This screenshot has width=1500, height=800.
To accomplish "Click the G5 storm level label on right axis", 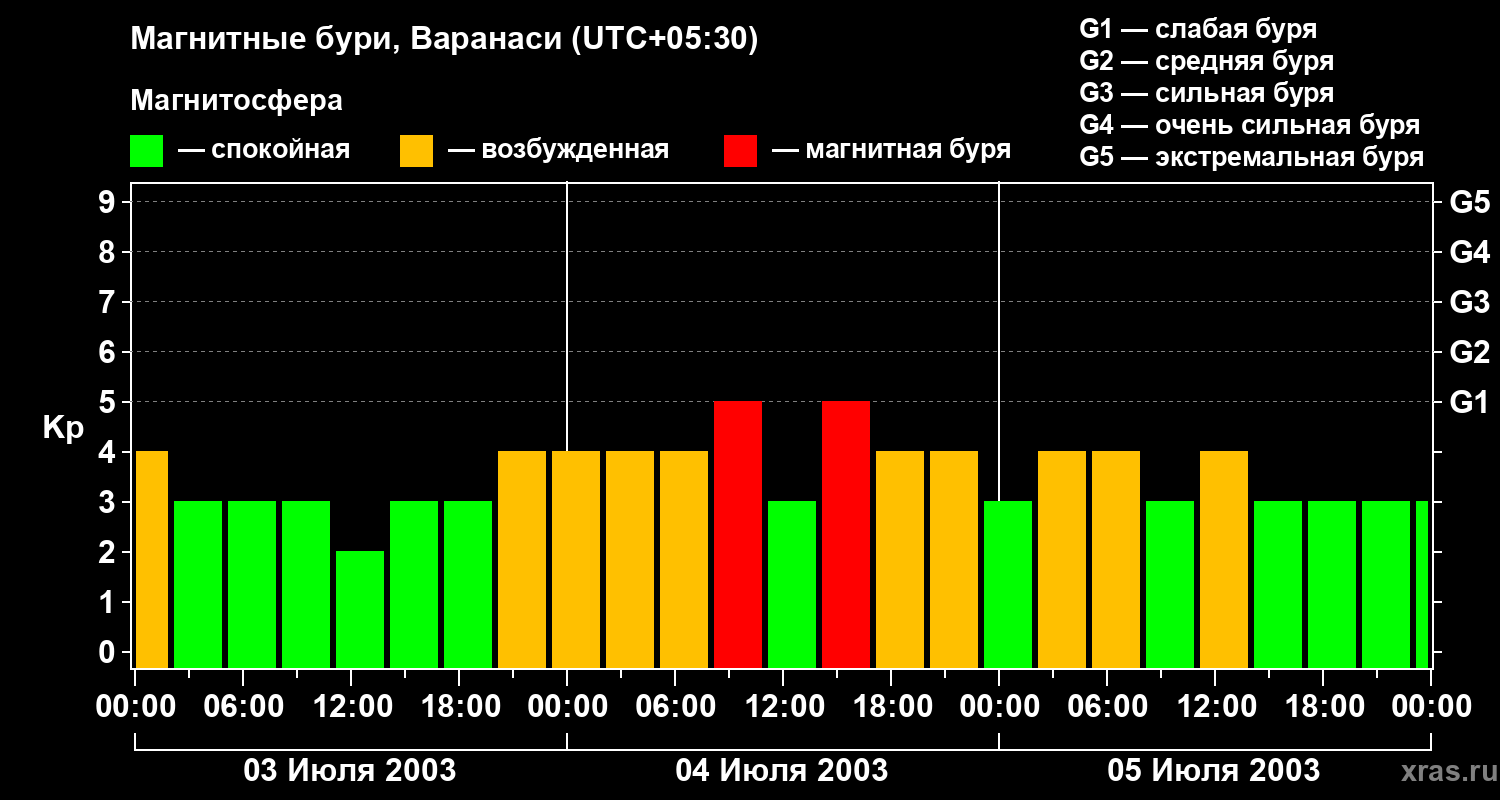I will click(1469, 202).
